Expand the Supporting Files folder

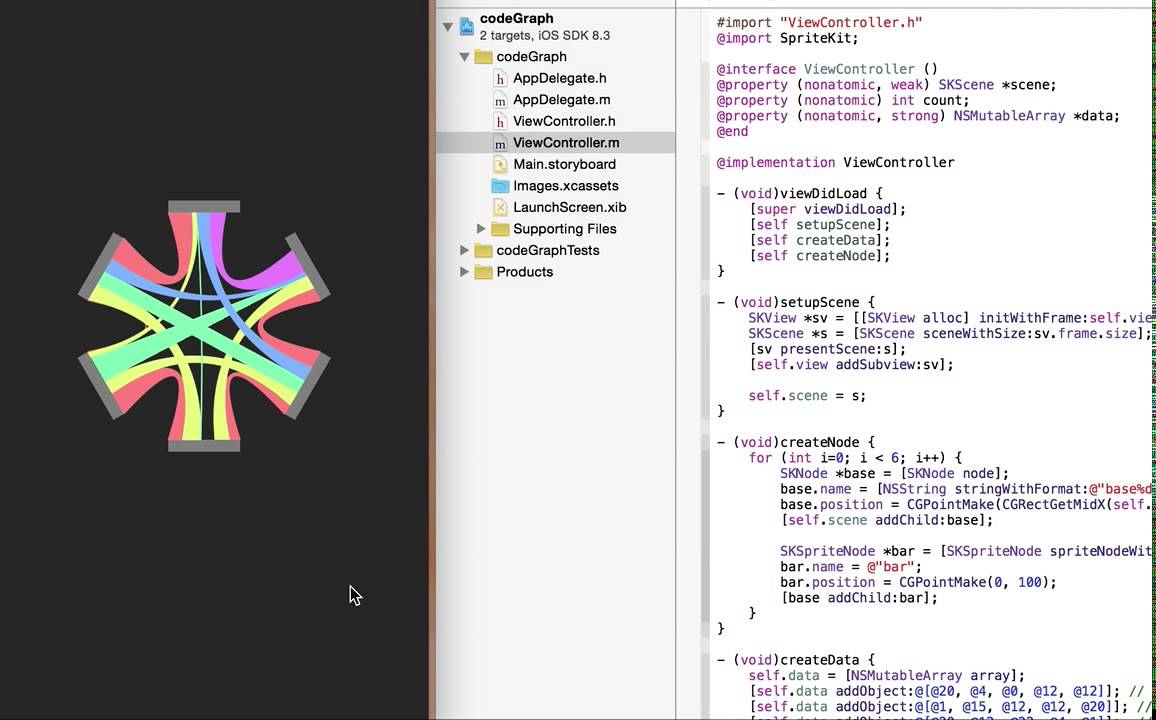(x=481, y=228)
